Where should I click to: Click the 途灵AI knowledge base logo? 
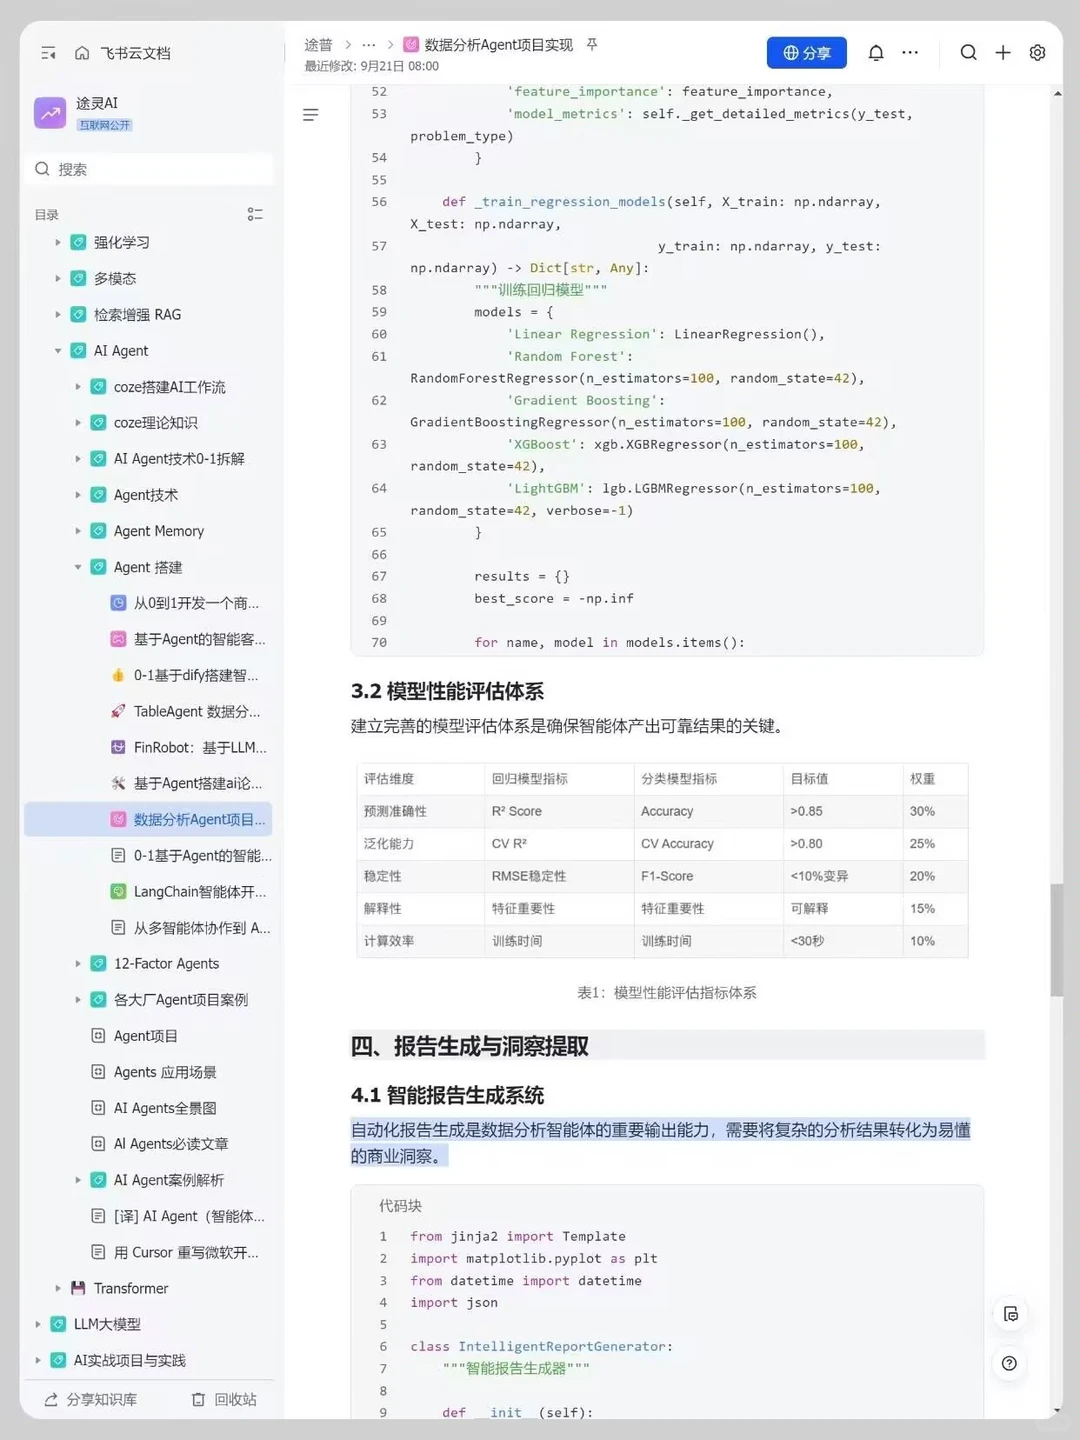tap(50, 113)
